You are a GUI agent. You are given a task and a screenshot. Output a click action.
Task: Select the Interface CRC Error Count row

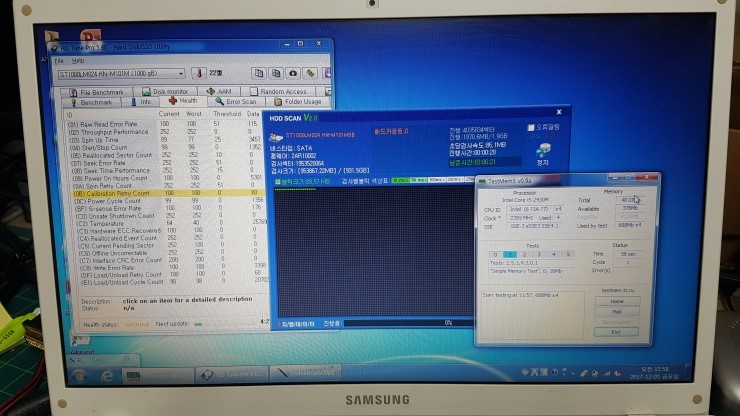pyautogui.click(x=172, y=260)
